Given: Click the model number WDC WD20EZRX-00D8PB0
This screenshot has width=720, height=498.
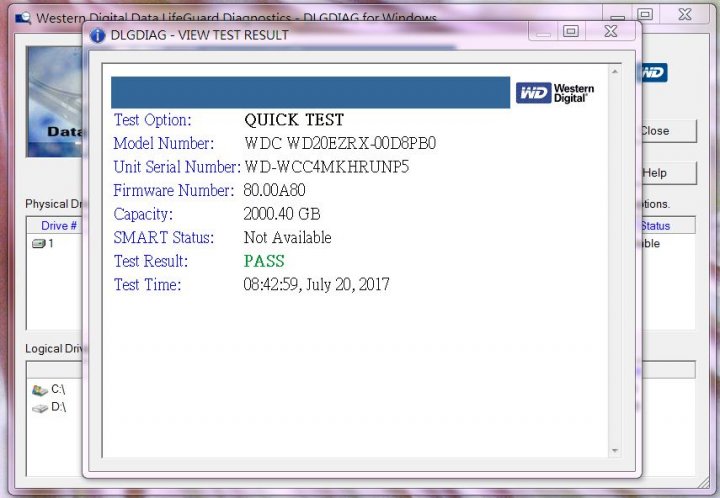Looking at the screenshot, I should tap(340, 143).
